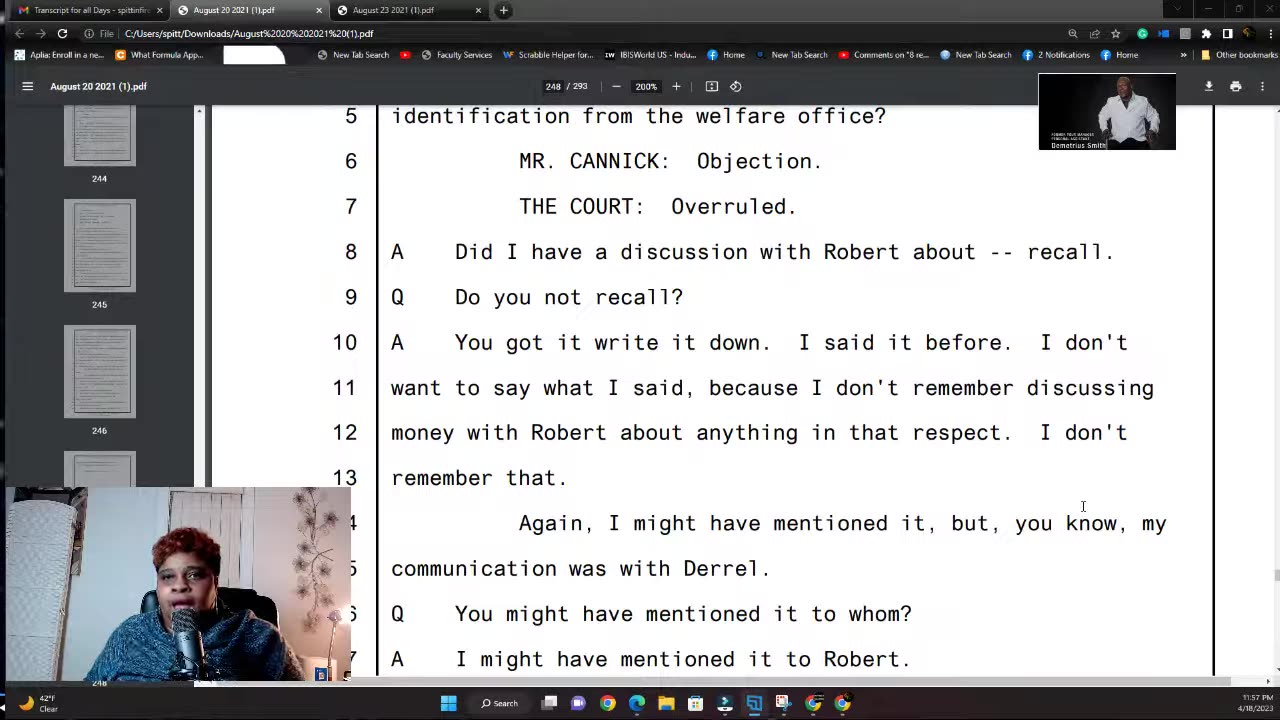Screen dimensions: 1280x720
Task: Click the line 'Do you not recall?'
Action: (x=569, y=298)
